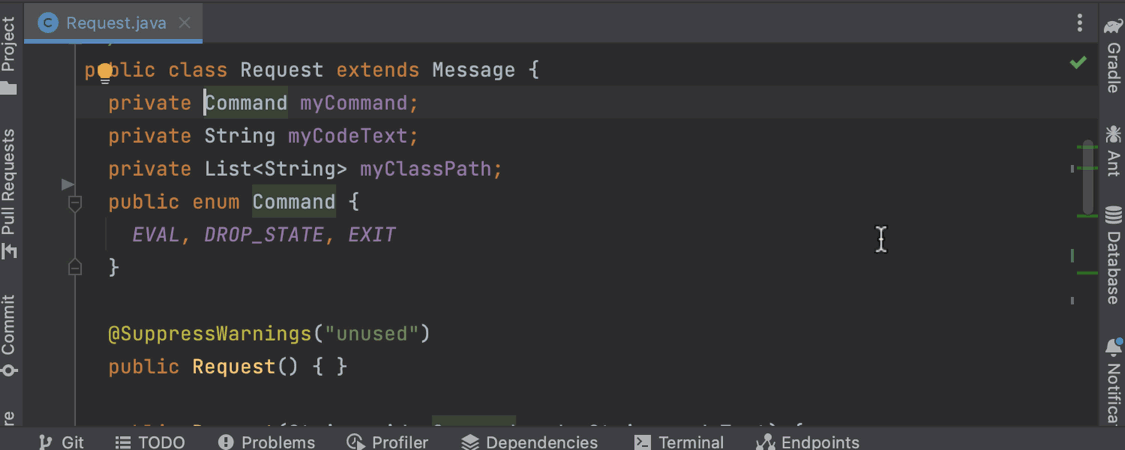
Task: Click the green inspection checkmark indicator
Action: tap(1078, 63)
